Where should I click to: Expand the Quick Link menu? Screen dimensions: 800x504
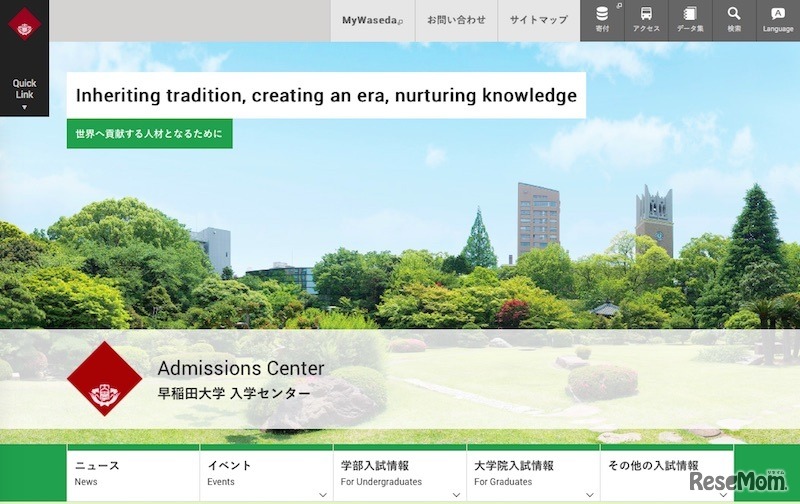click(x=24, y=94)
